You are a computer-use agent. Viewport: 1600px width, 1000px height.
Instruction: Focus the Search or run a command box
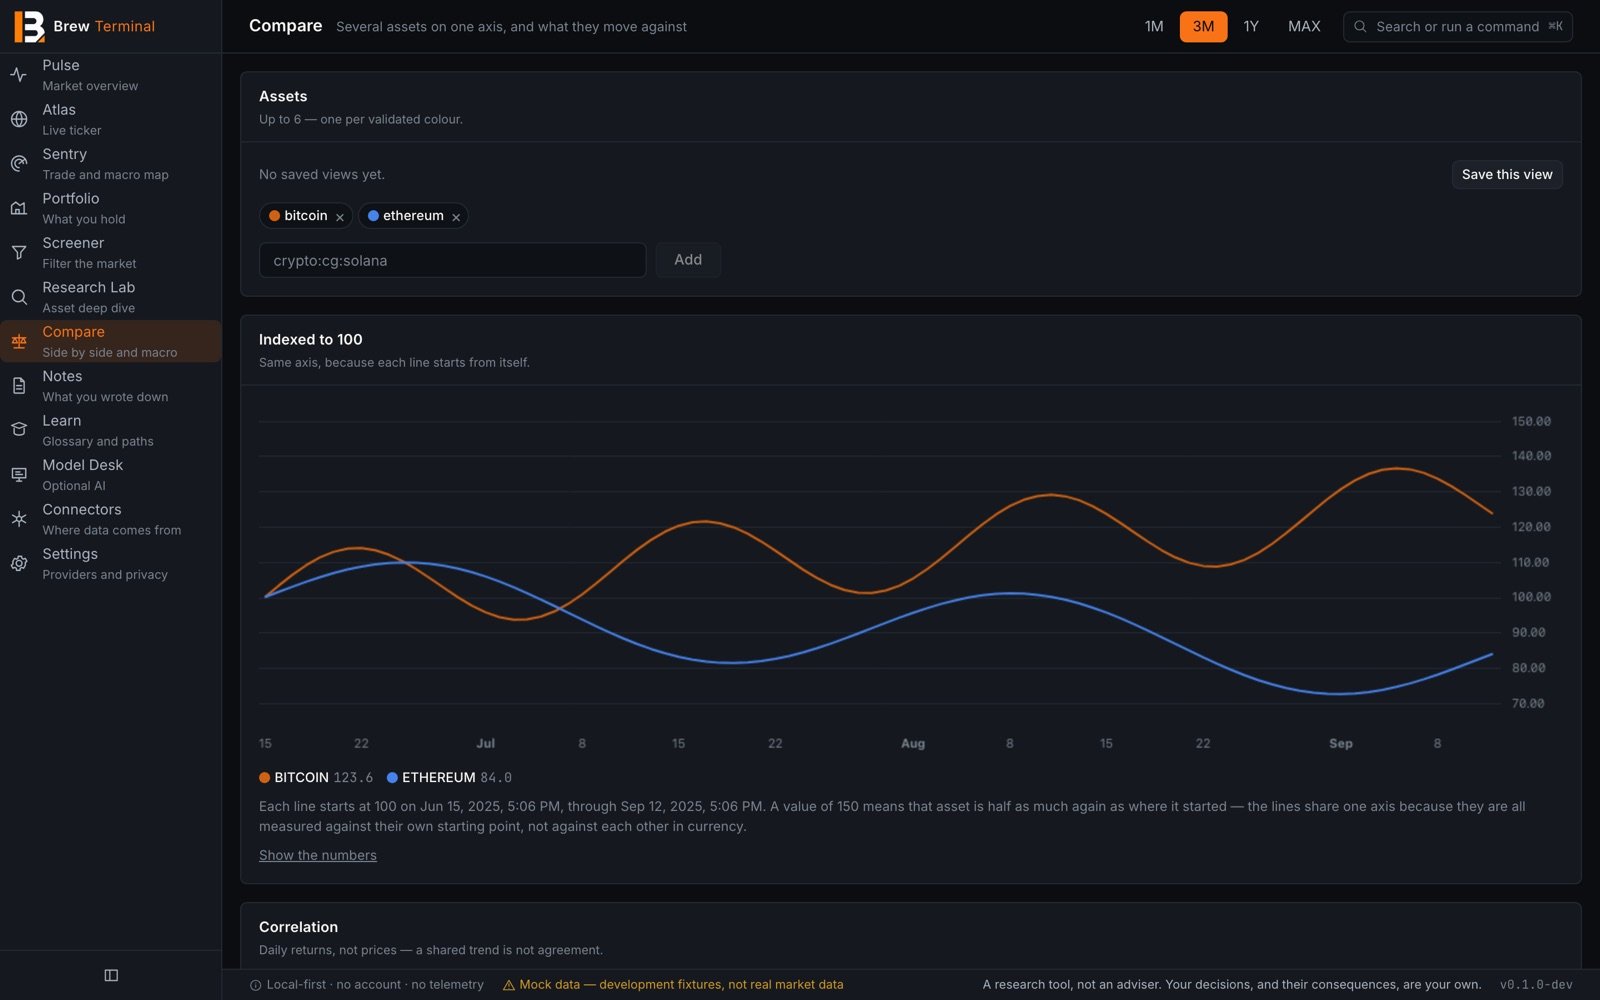[x=1458, y=26]
